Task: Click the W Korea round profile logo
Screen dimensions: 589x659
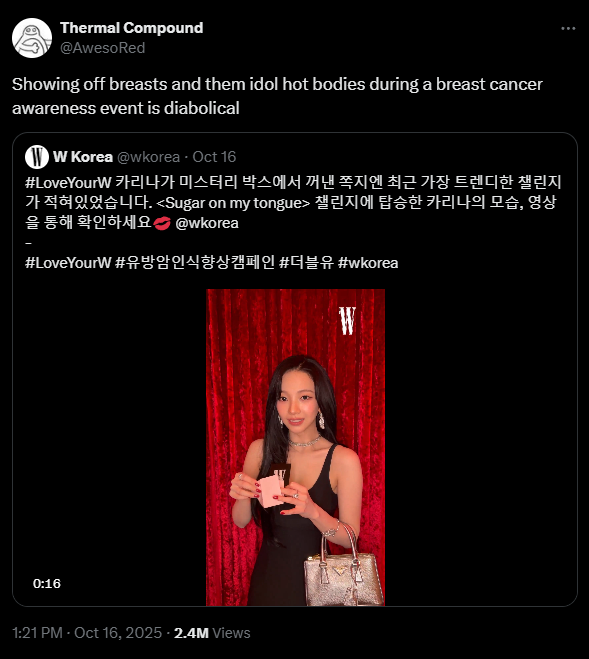Action: (37, 157)
